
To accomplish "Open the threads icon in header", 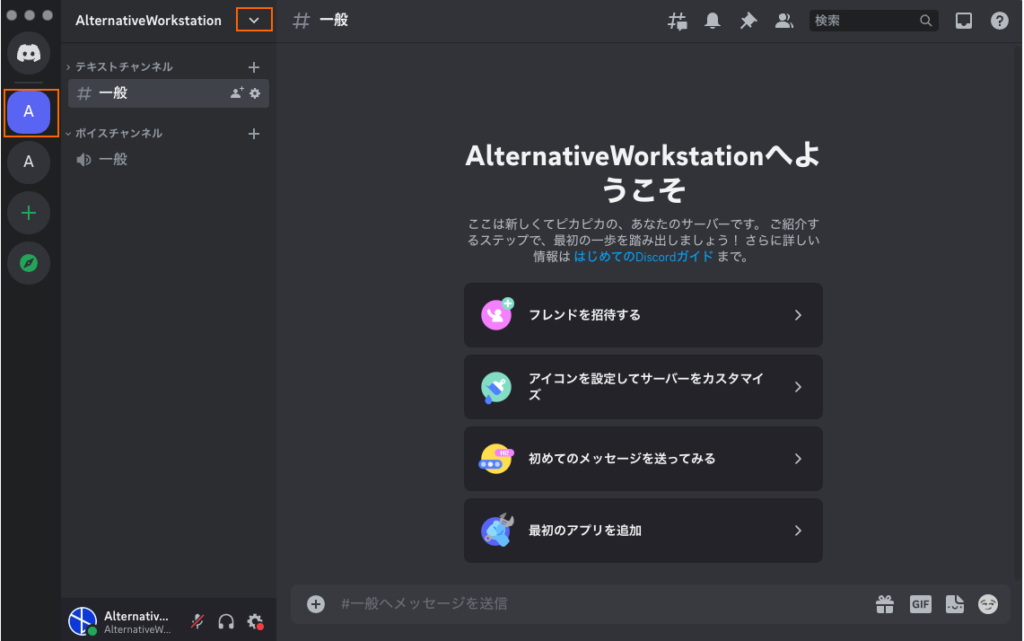I will pos(677,21).
